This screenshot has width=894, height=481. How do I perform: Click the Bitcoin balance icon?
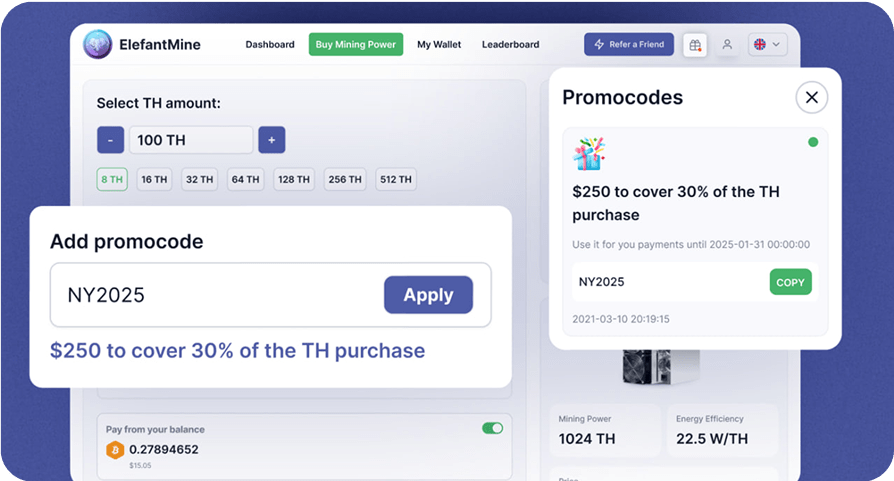pos(115,450)
